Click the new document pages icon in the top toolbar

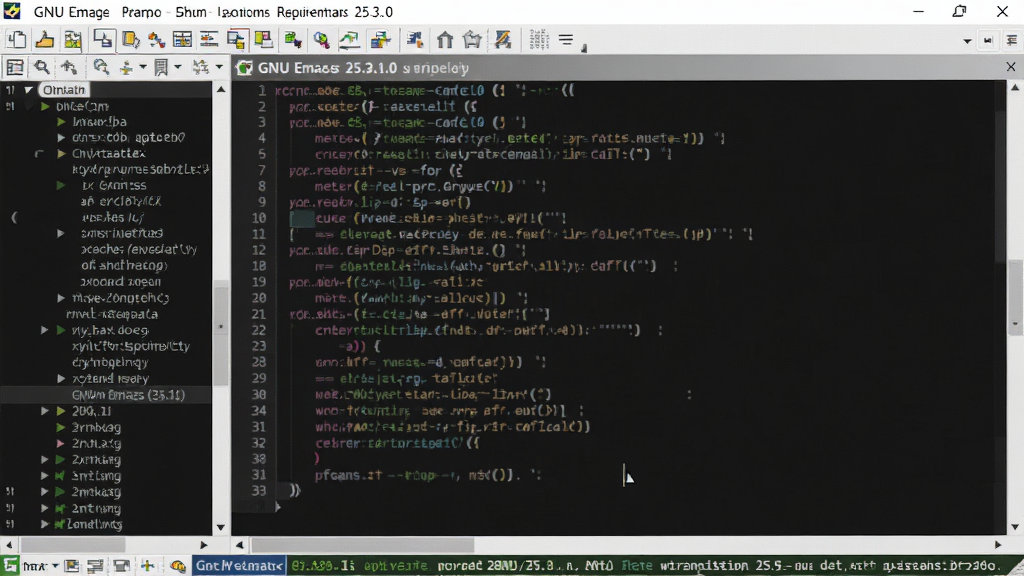click(16, 40)
